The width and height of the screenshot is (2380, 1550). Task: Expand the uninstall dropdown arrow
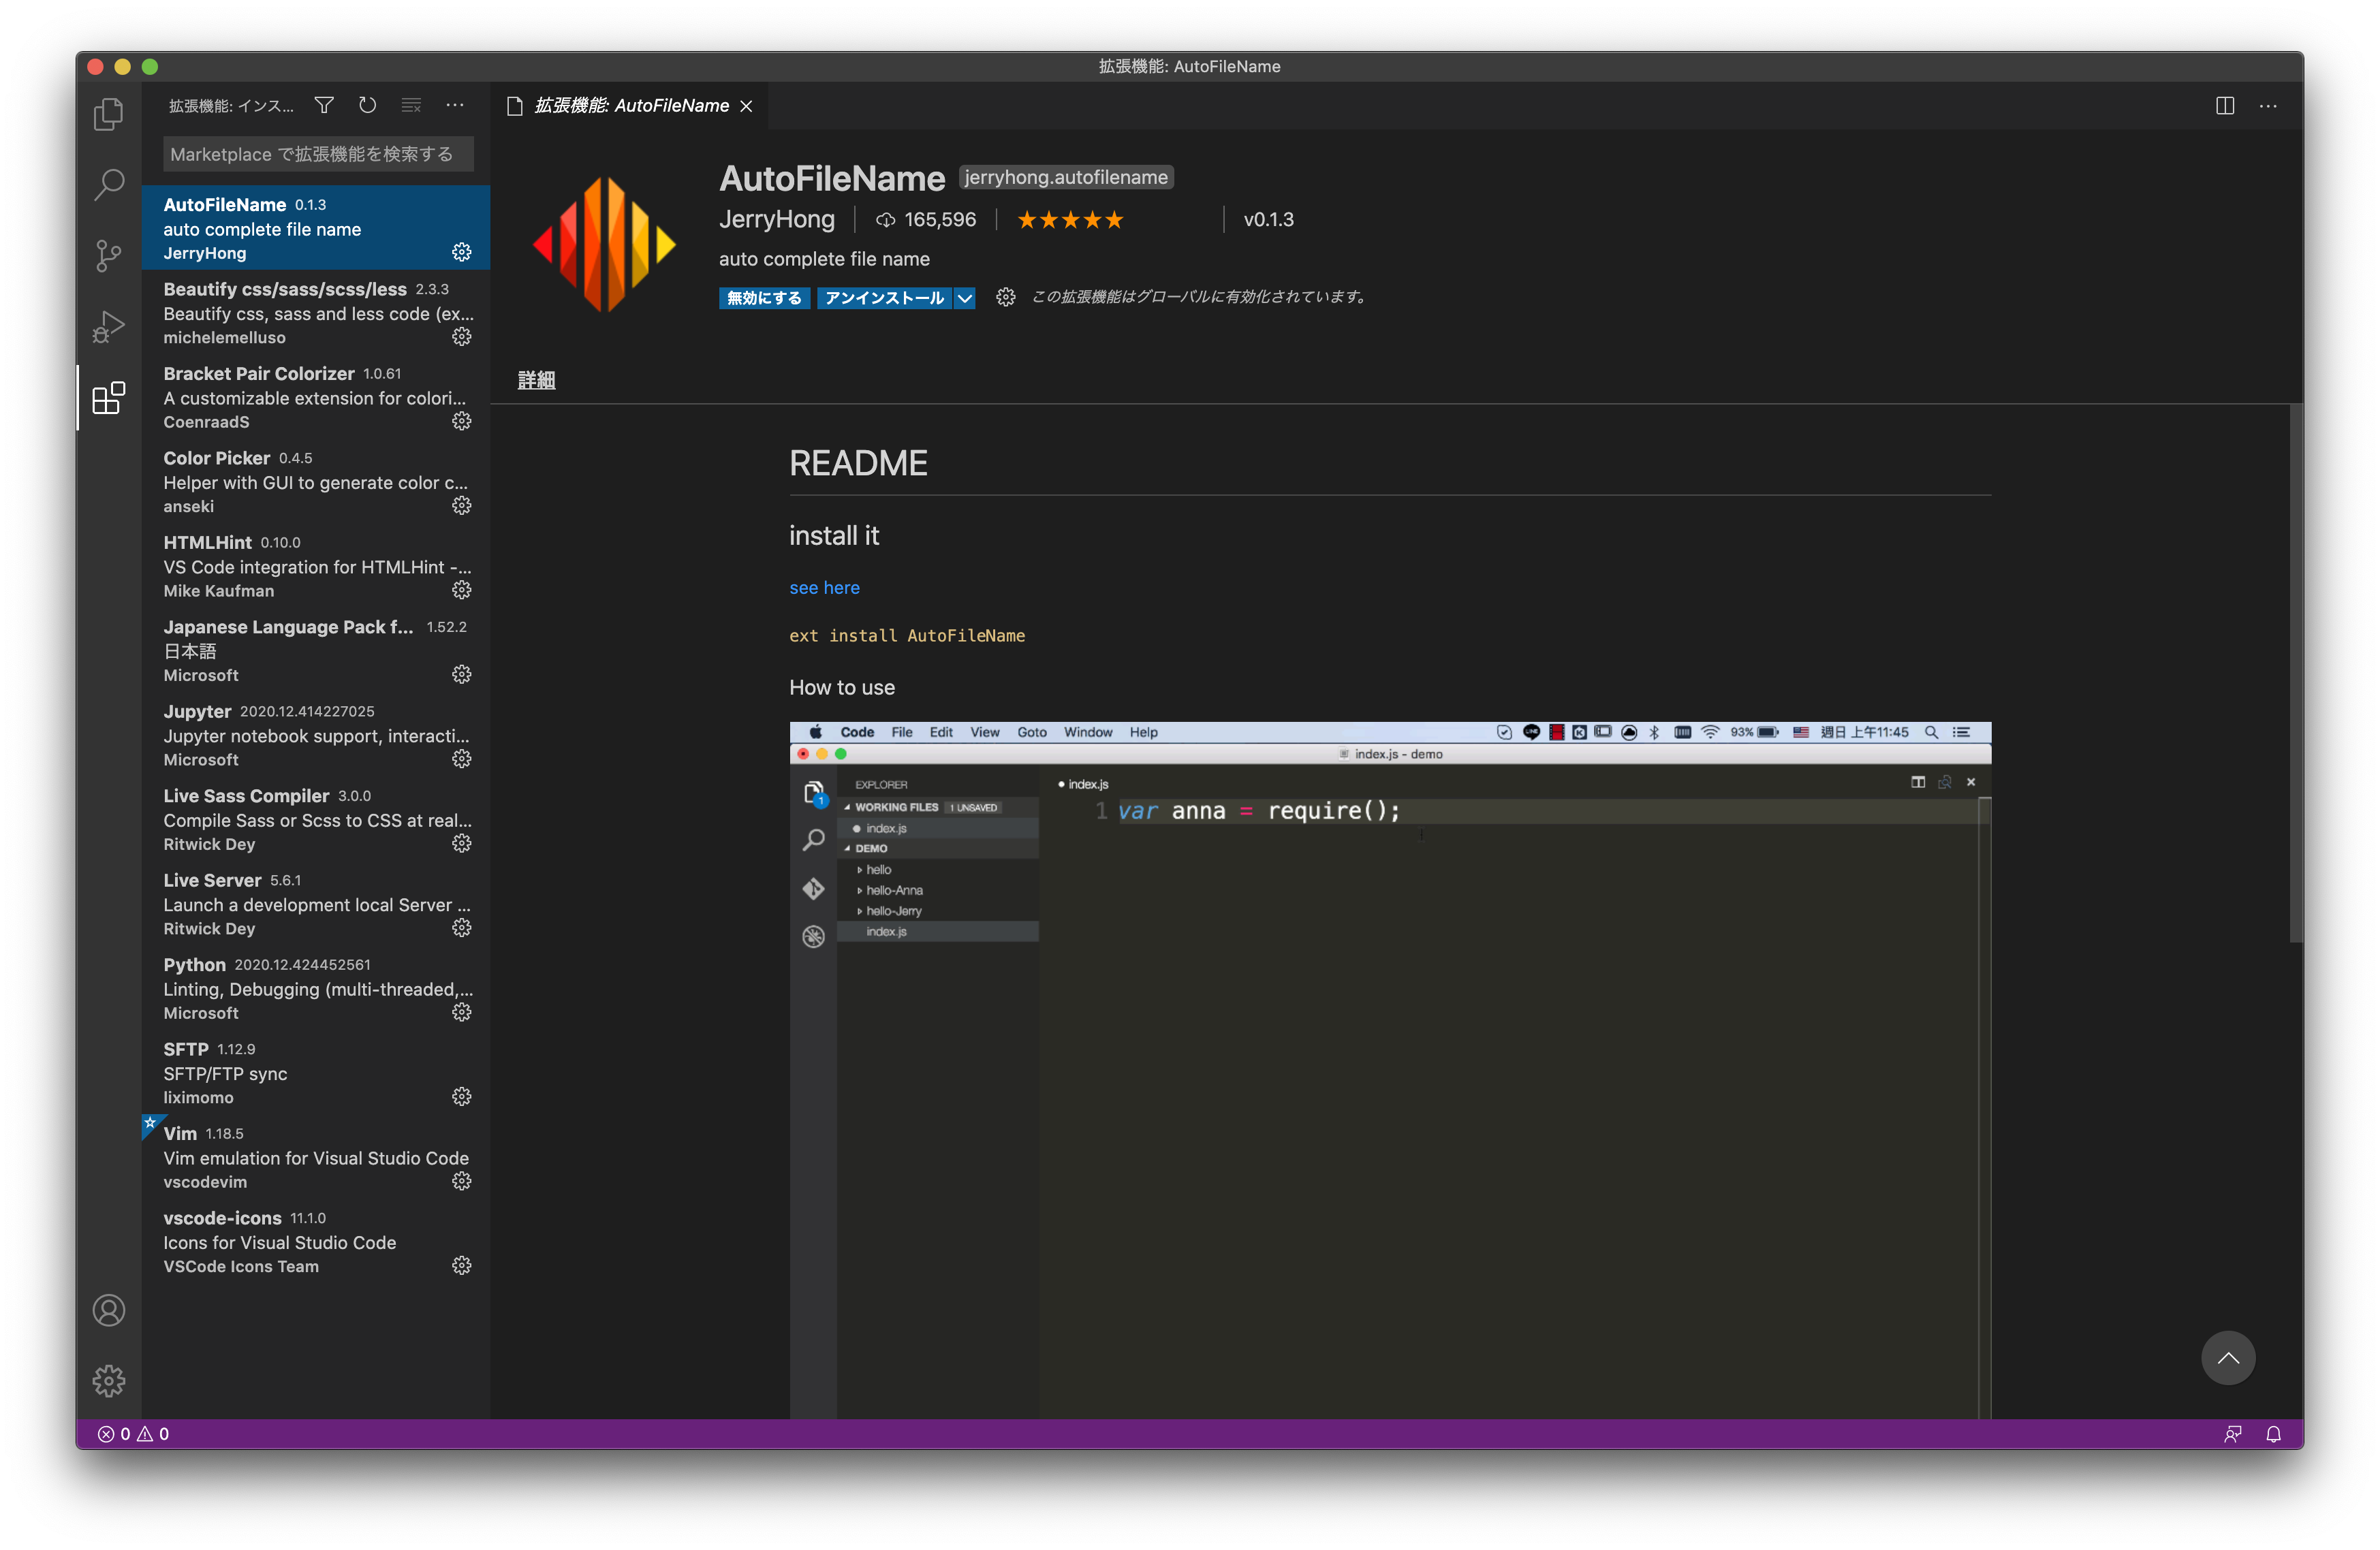(x=965, y=298)
